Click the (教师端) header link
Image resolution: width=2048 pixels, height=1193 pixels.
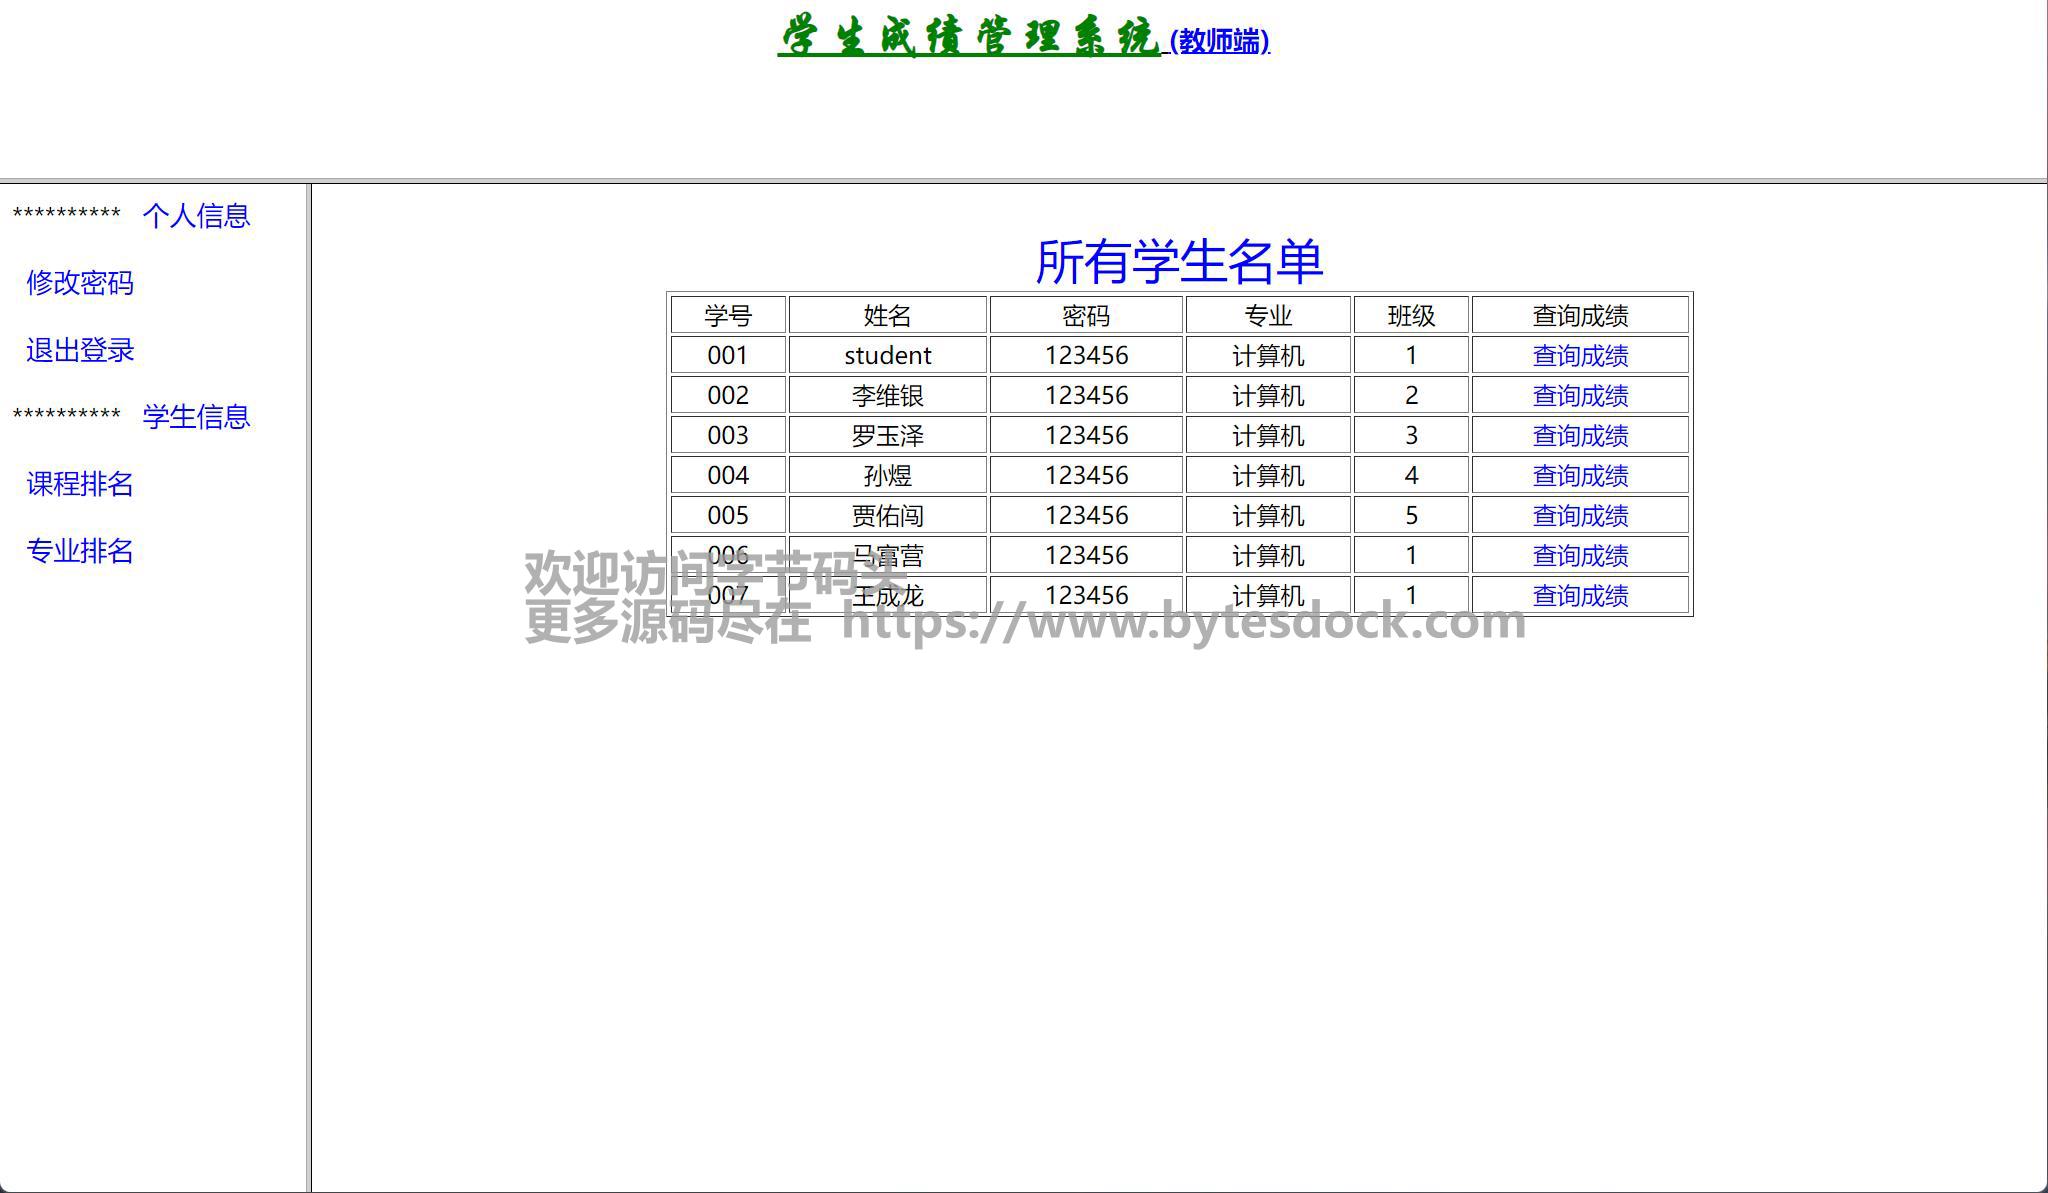(x=1219, y=41)
